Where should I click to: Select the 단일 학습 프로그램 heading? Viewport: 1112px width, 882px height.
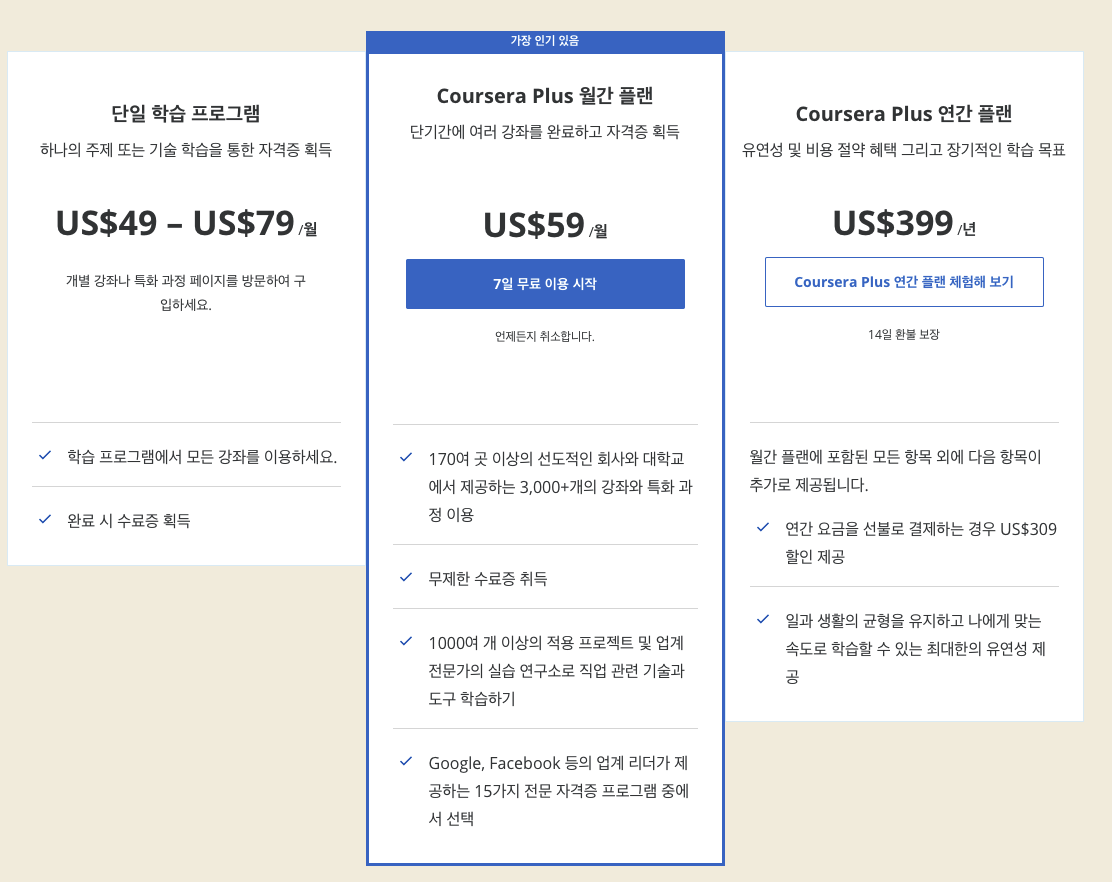[186, 113]
